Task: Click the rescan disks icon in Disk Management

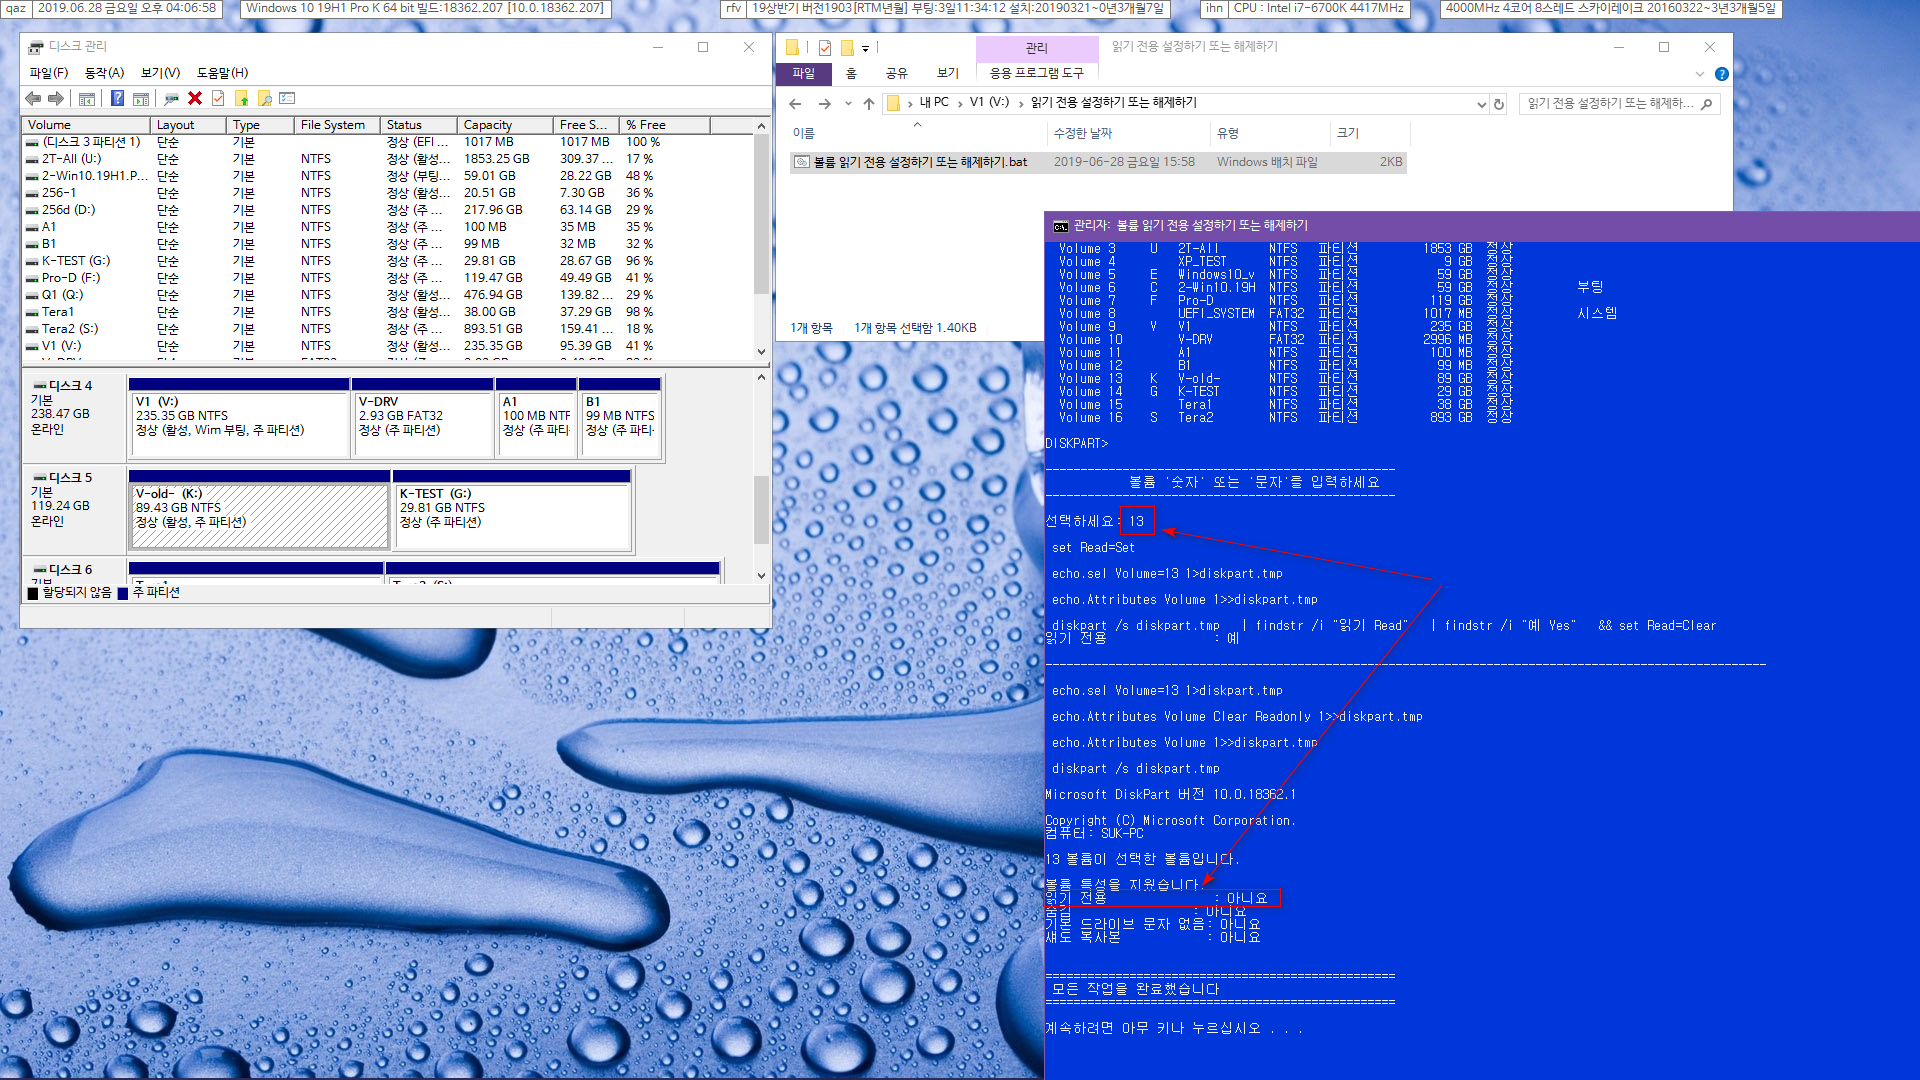Action: coord(171,98)
